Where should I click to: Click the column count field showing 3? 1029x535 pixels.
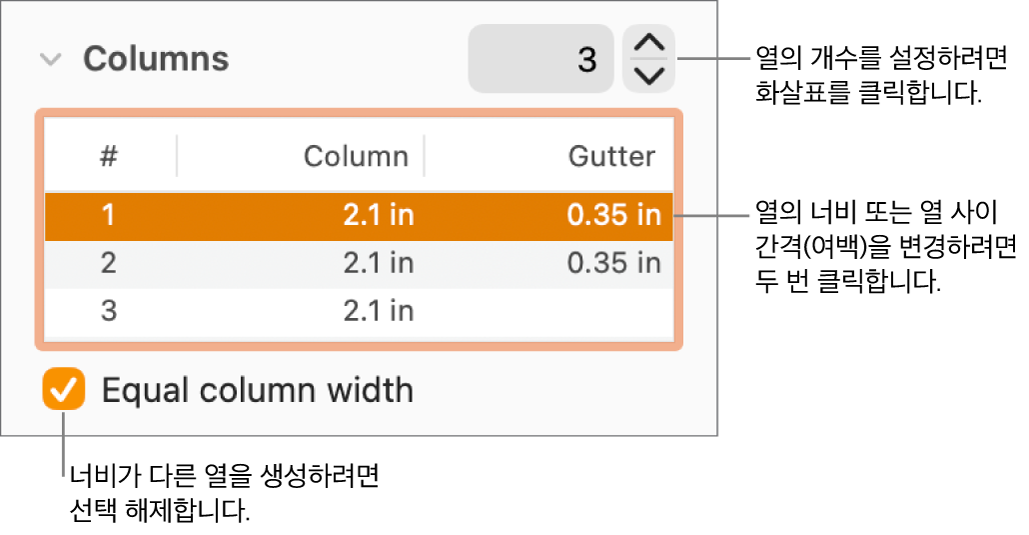(540, 60)
